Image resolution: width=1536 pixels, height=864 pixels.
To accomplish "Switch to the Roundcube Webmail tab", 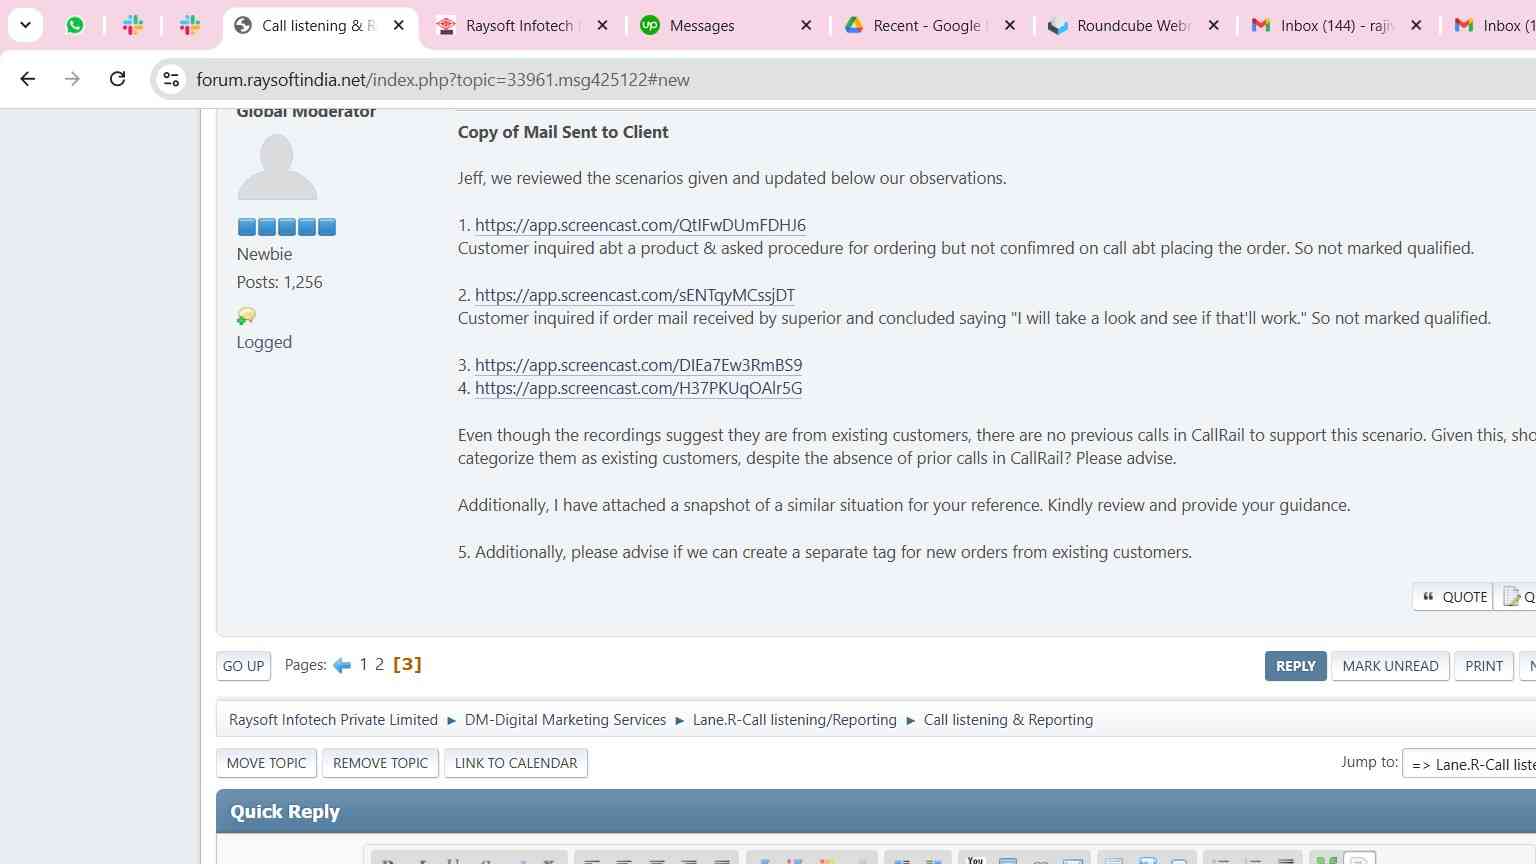I will click(1132, 26).
